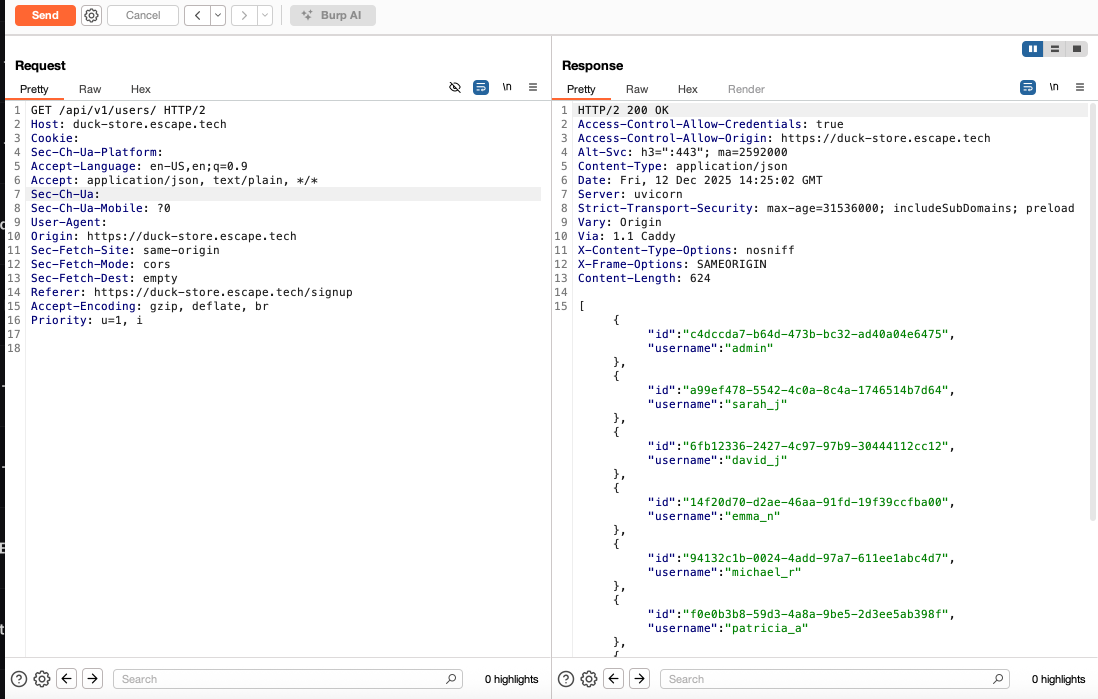1098x699 pixels.
Task: Open the Response editor hamburger menu
Action: [1080, 87]
